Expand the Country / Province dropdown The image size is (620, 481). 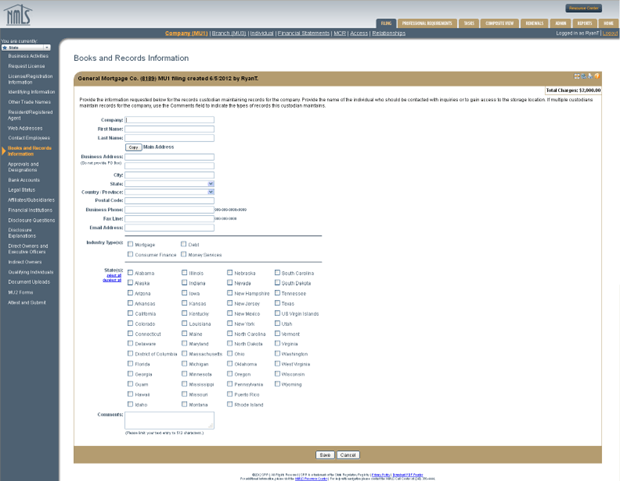point(170,192)
